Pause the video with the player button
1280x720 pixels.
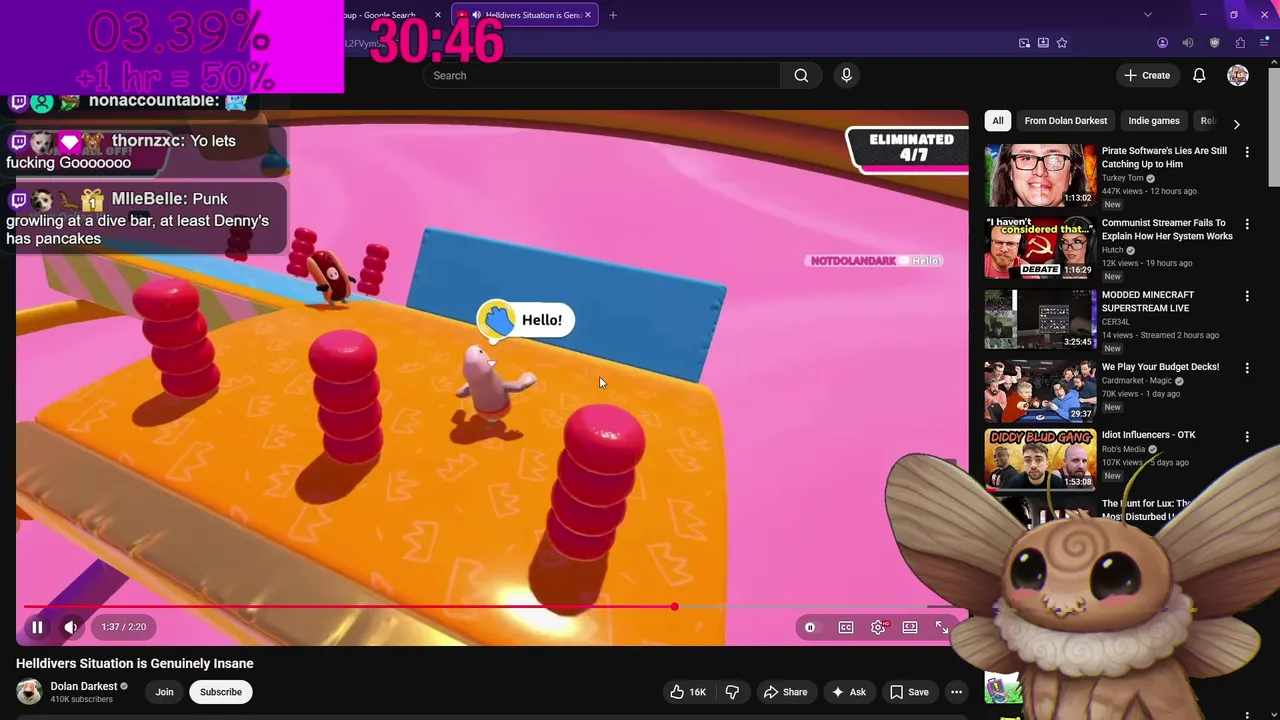pos(37,627)
